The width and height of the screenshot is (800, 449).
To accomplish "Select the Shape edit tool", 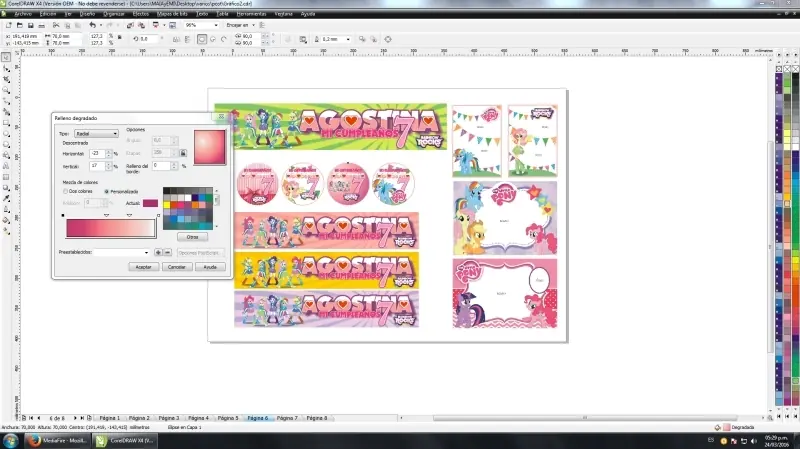I will 6,68.
